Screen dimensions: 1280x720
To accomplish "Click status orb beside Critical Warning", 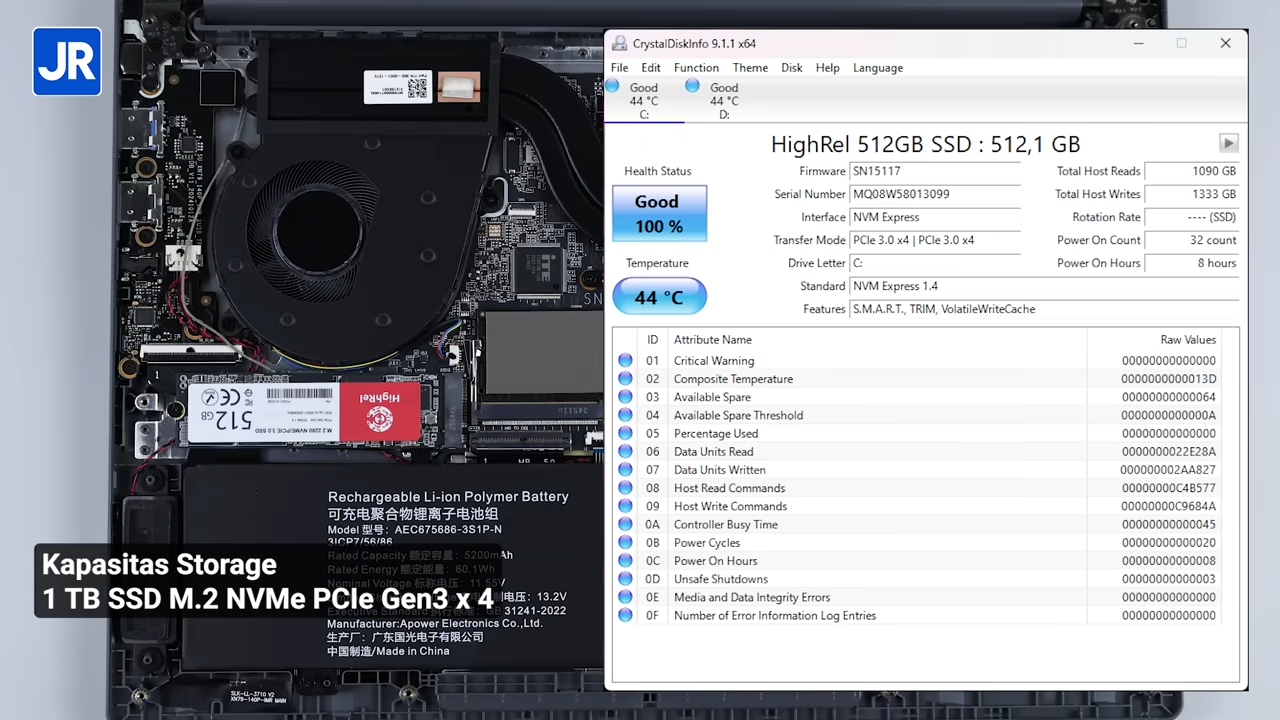I will [x=626, y=361].
